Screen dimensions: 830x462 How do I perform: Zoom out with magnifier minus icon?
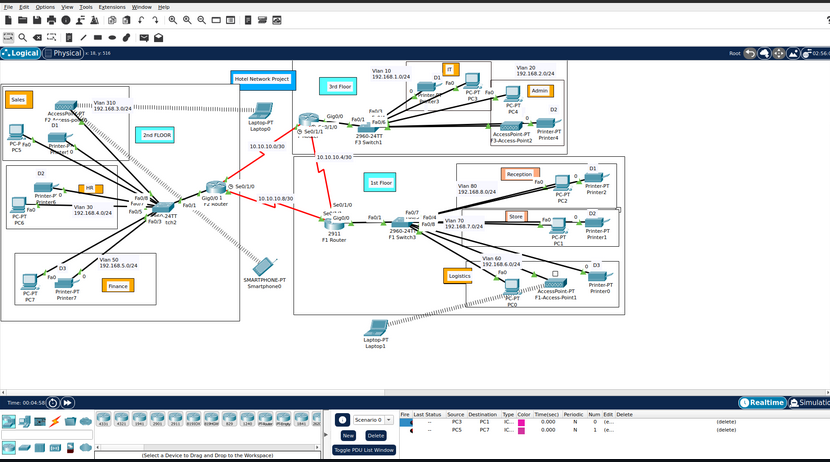tap(202, 20)
